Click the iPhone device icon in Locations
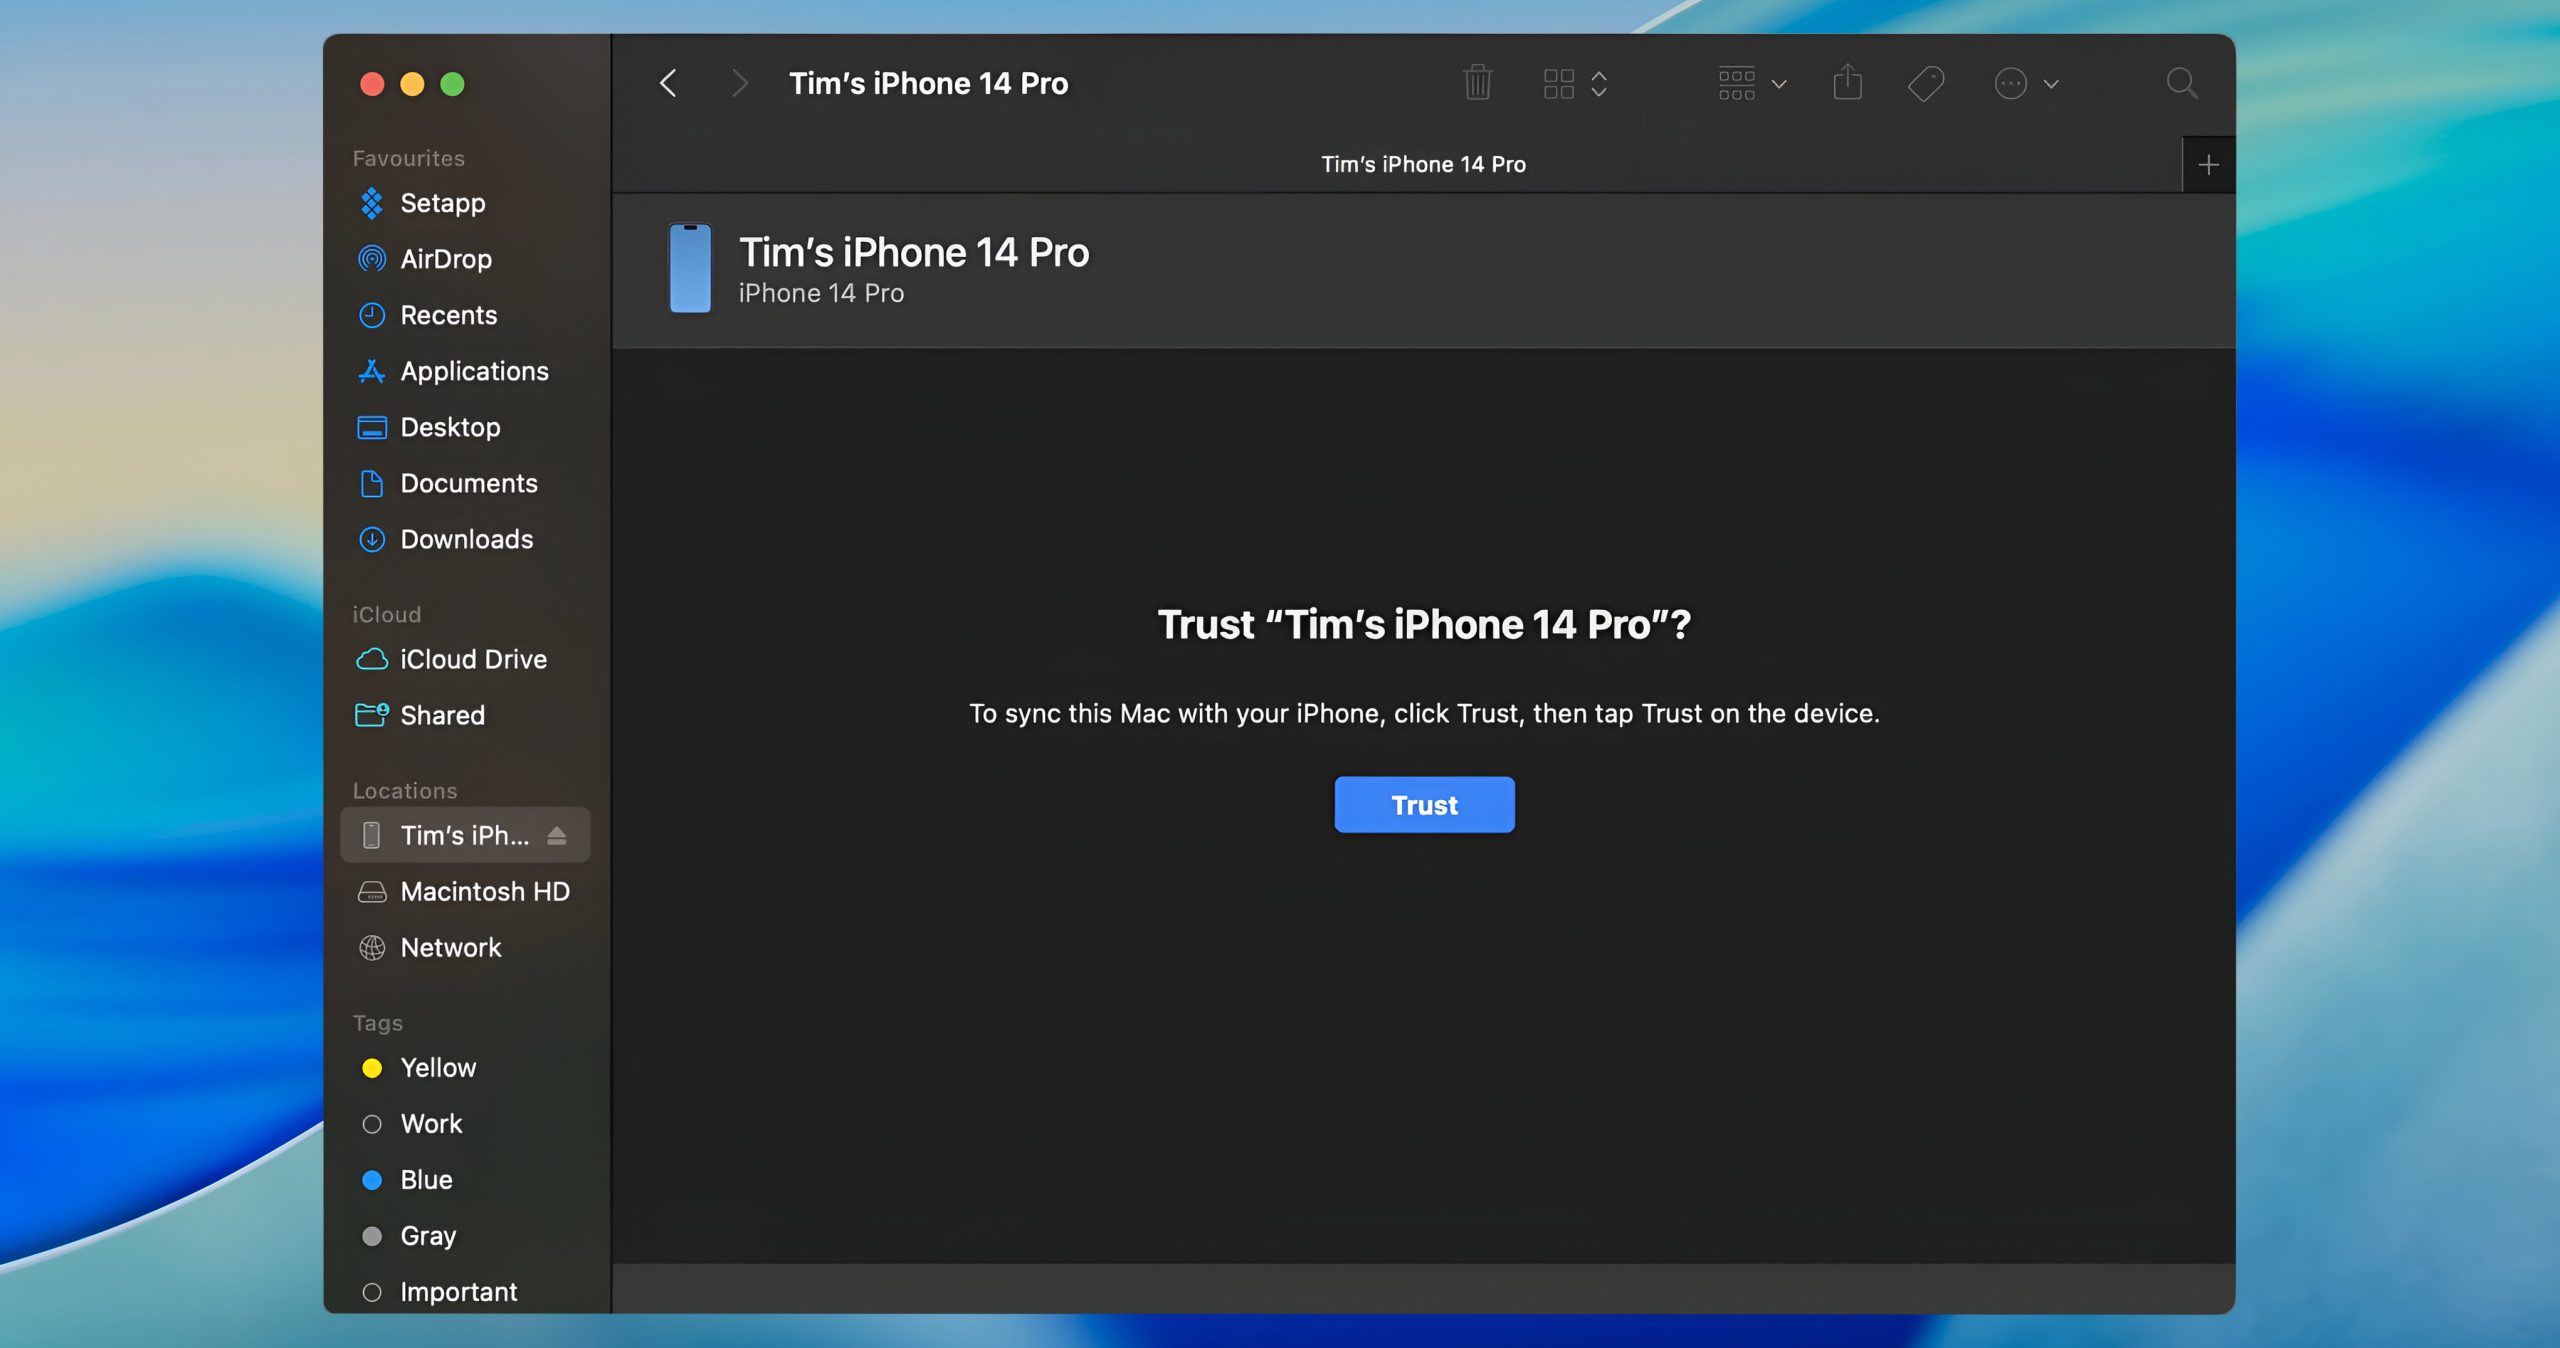 (x=371, y=835)
